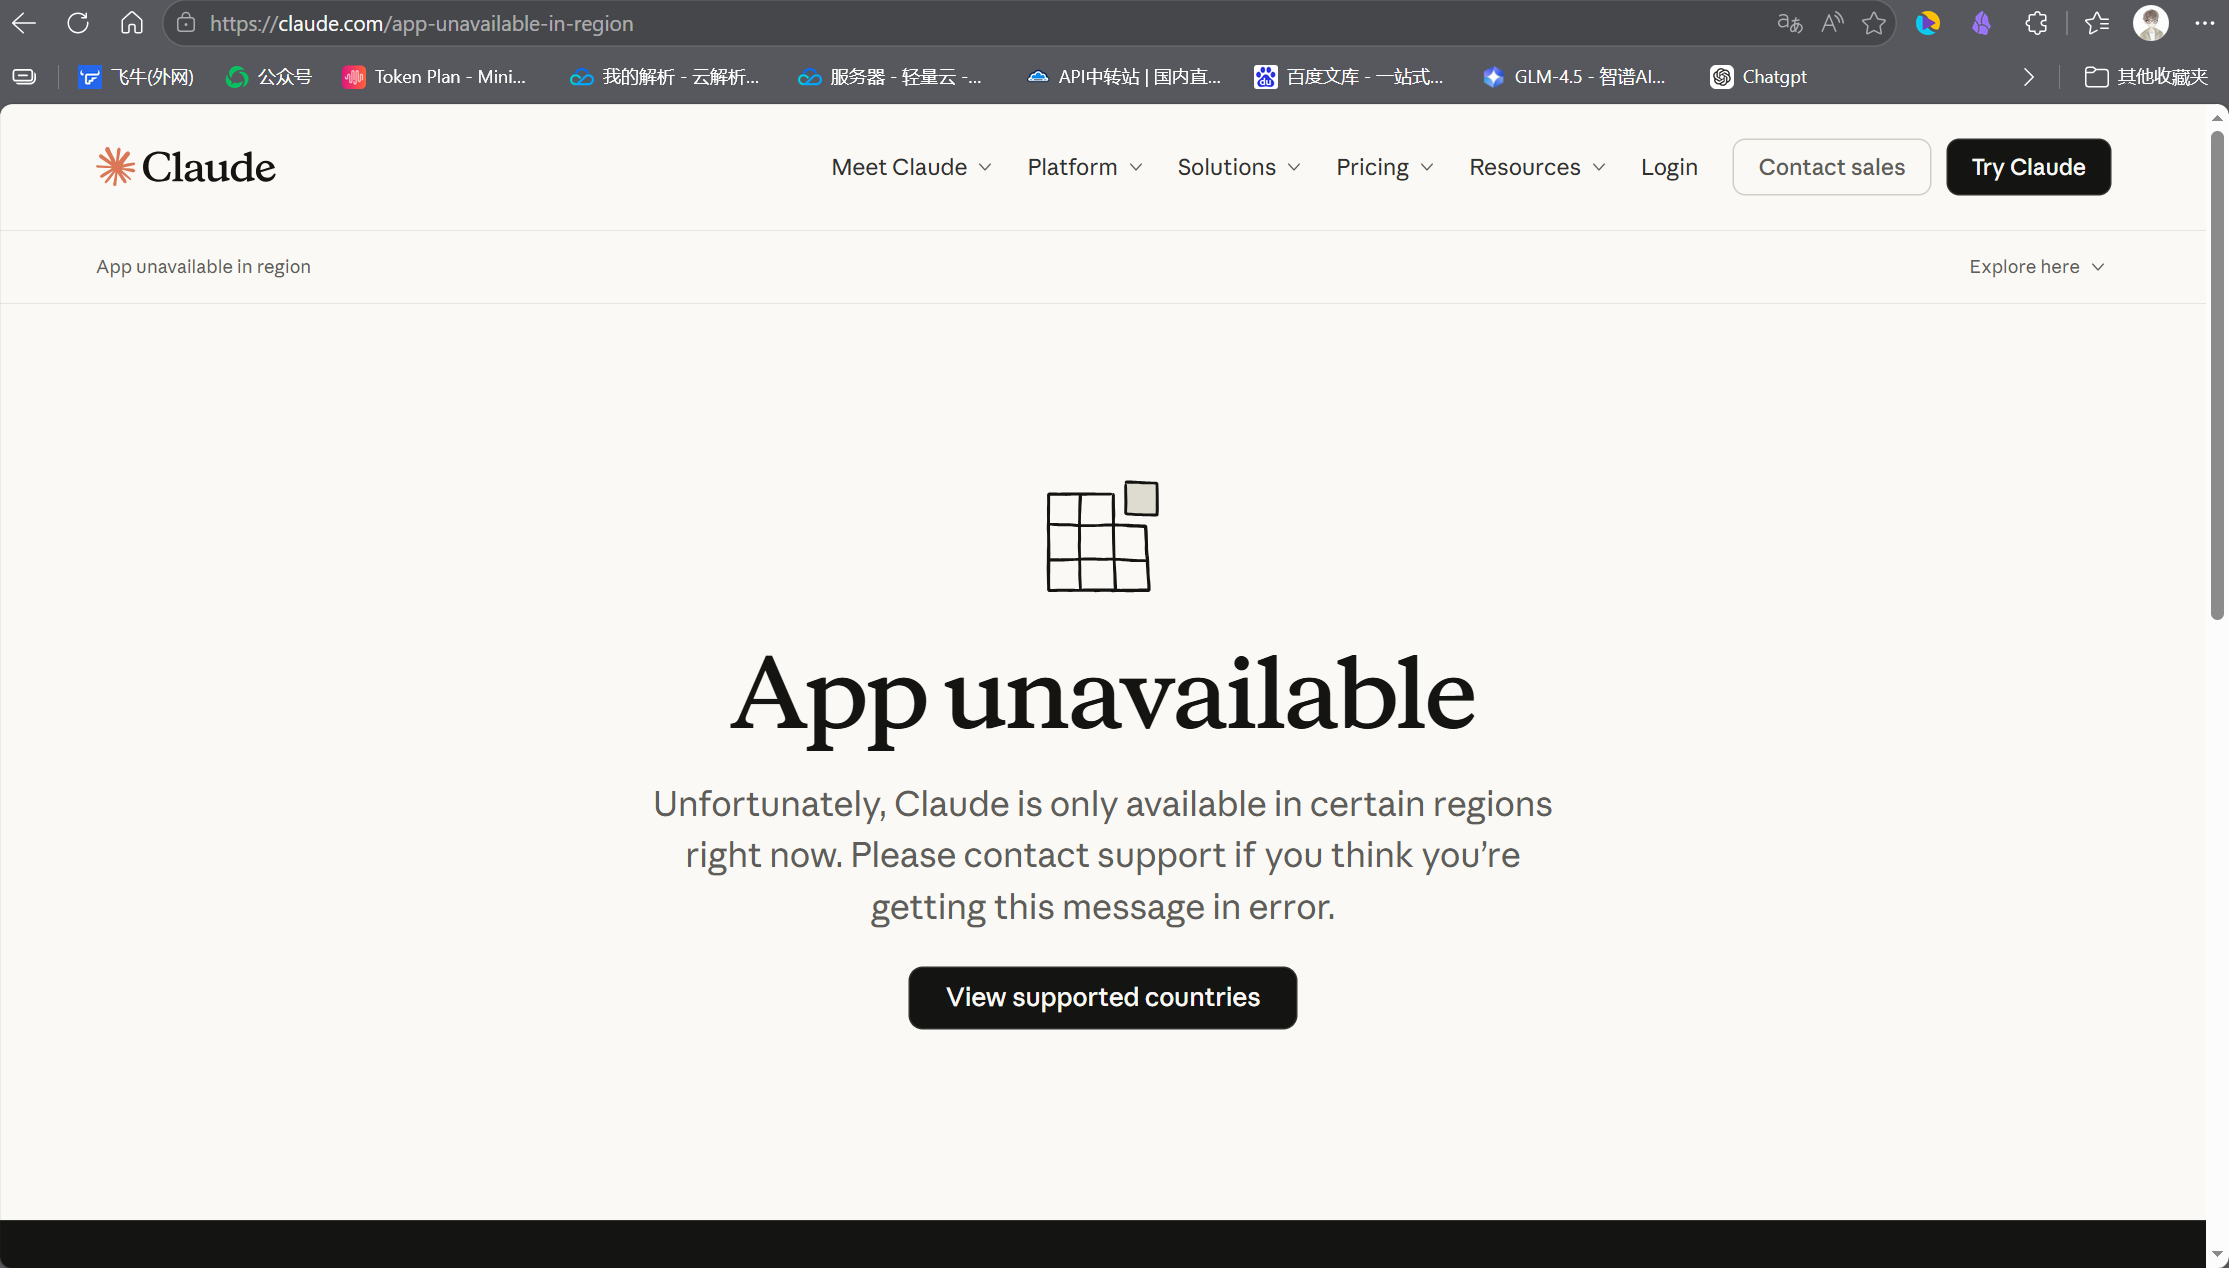The height and width of the screenshot is (1268, 2229).
Task: Open the 飞牛(外网) bookmark
Action: coord(136,77)
